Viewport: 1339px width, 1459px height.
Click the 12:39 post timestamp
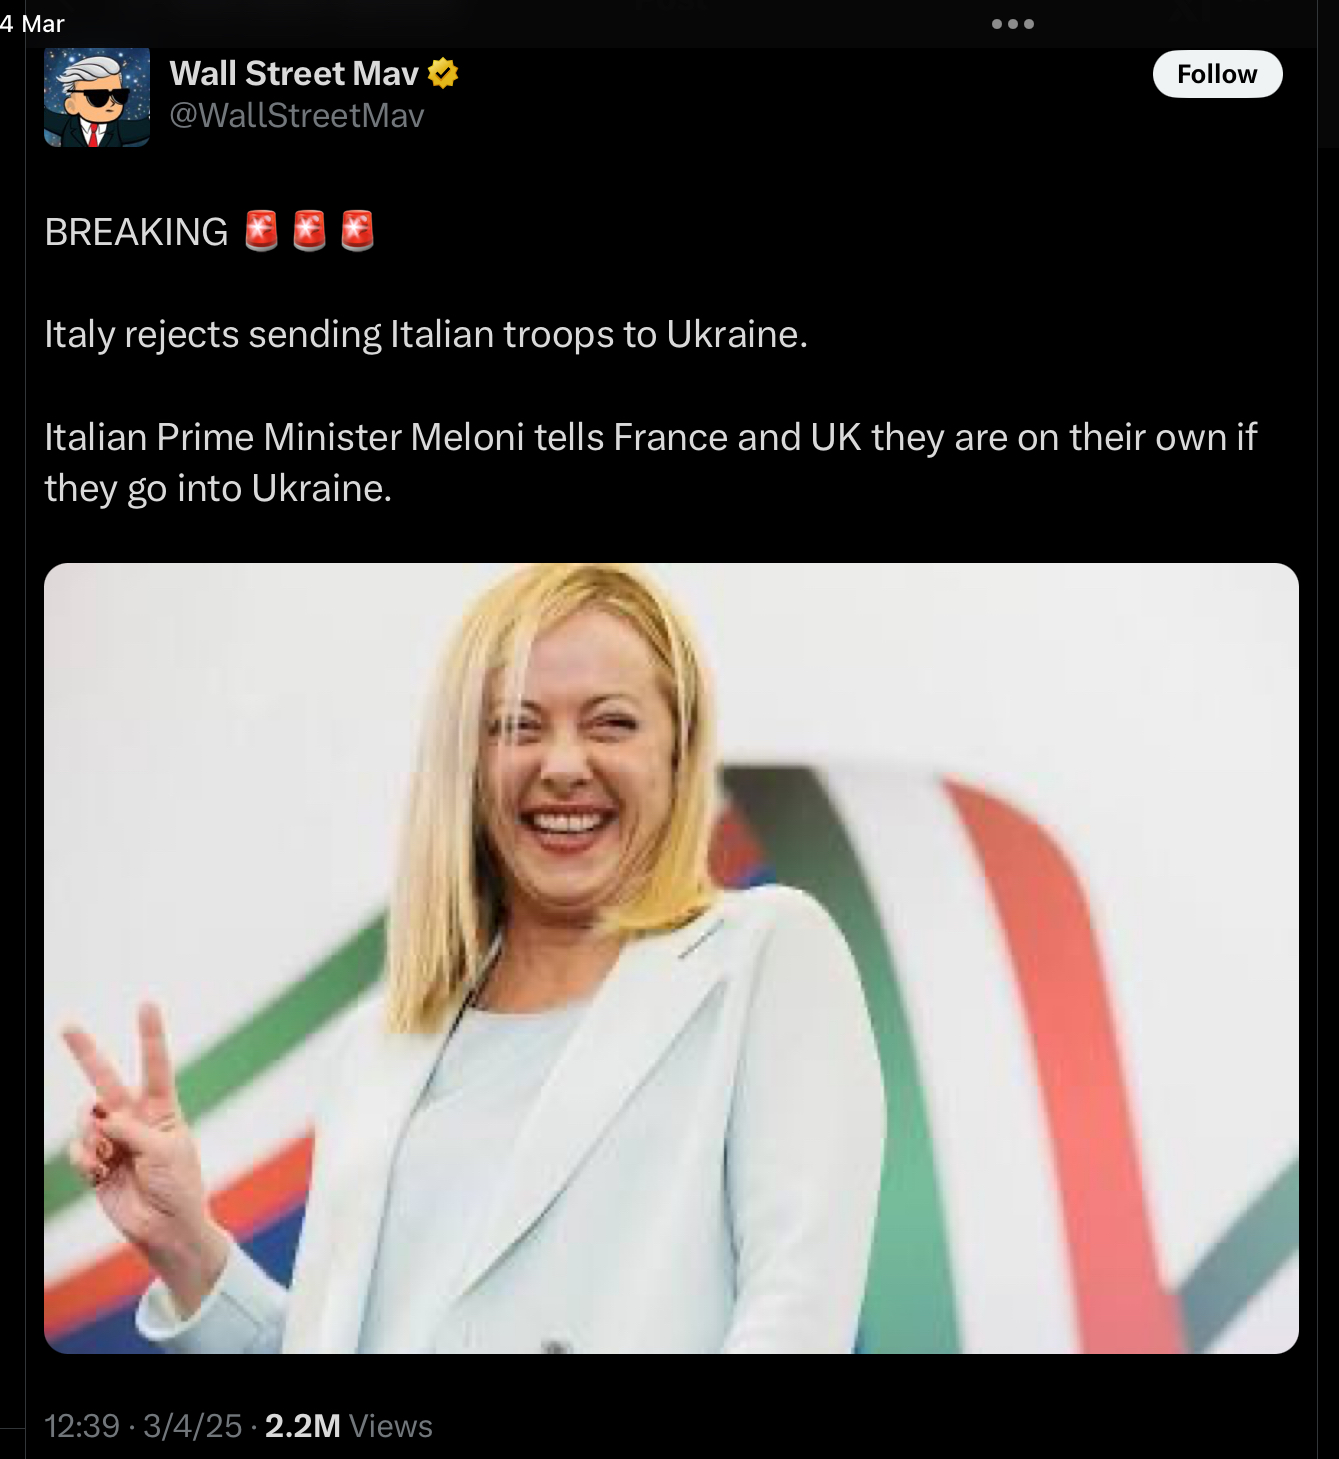(x=82, y=1425)
